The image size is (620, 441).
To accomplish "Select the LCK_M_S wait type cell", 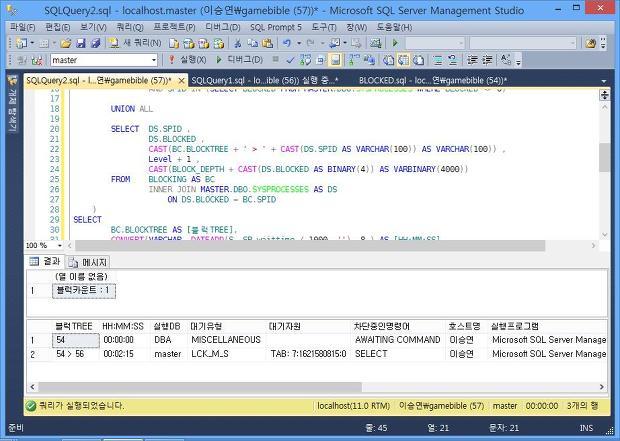I will tap(227, 354).
